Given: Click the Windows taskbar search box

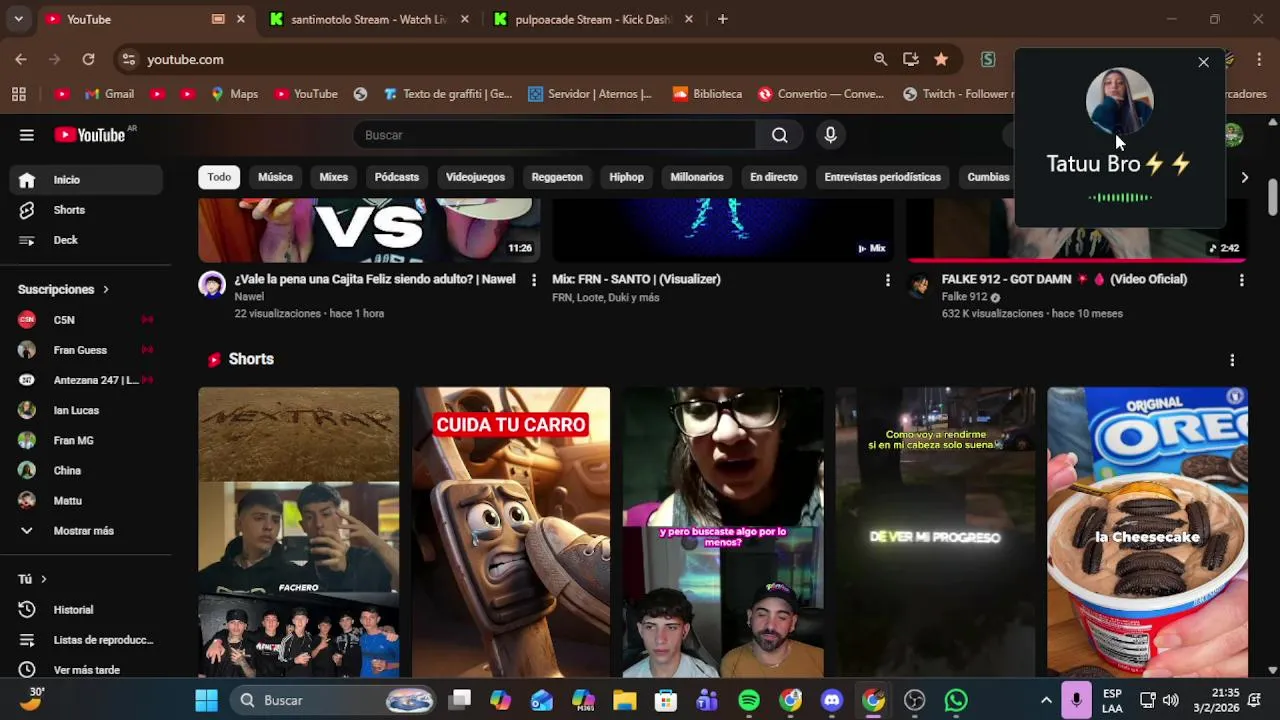Looking at the screenshot, I should [x=333, y=700].
